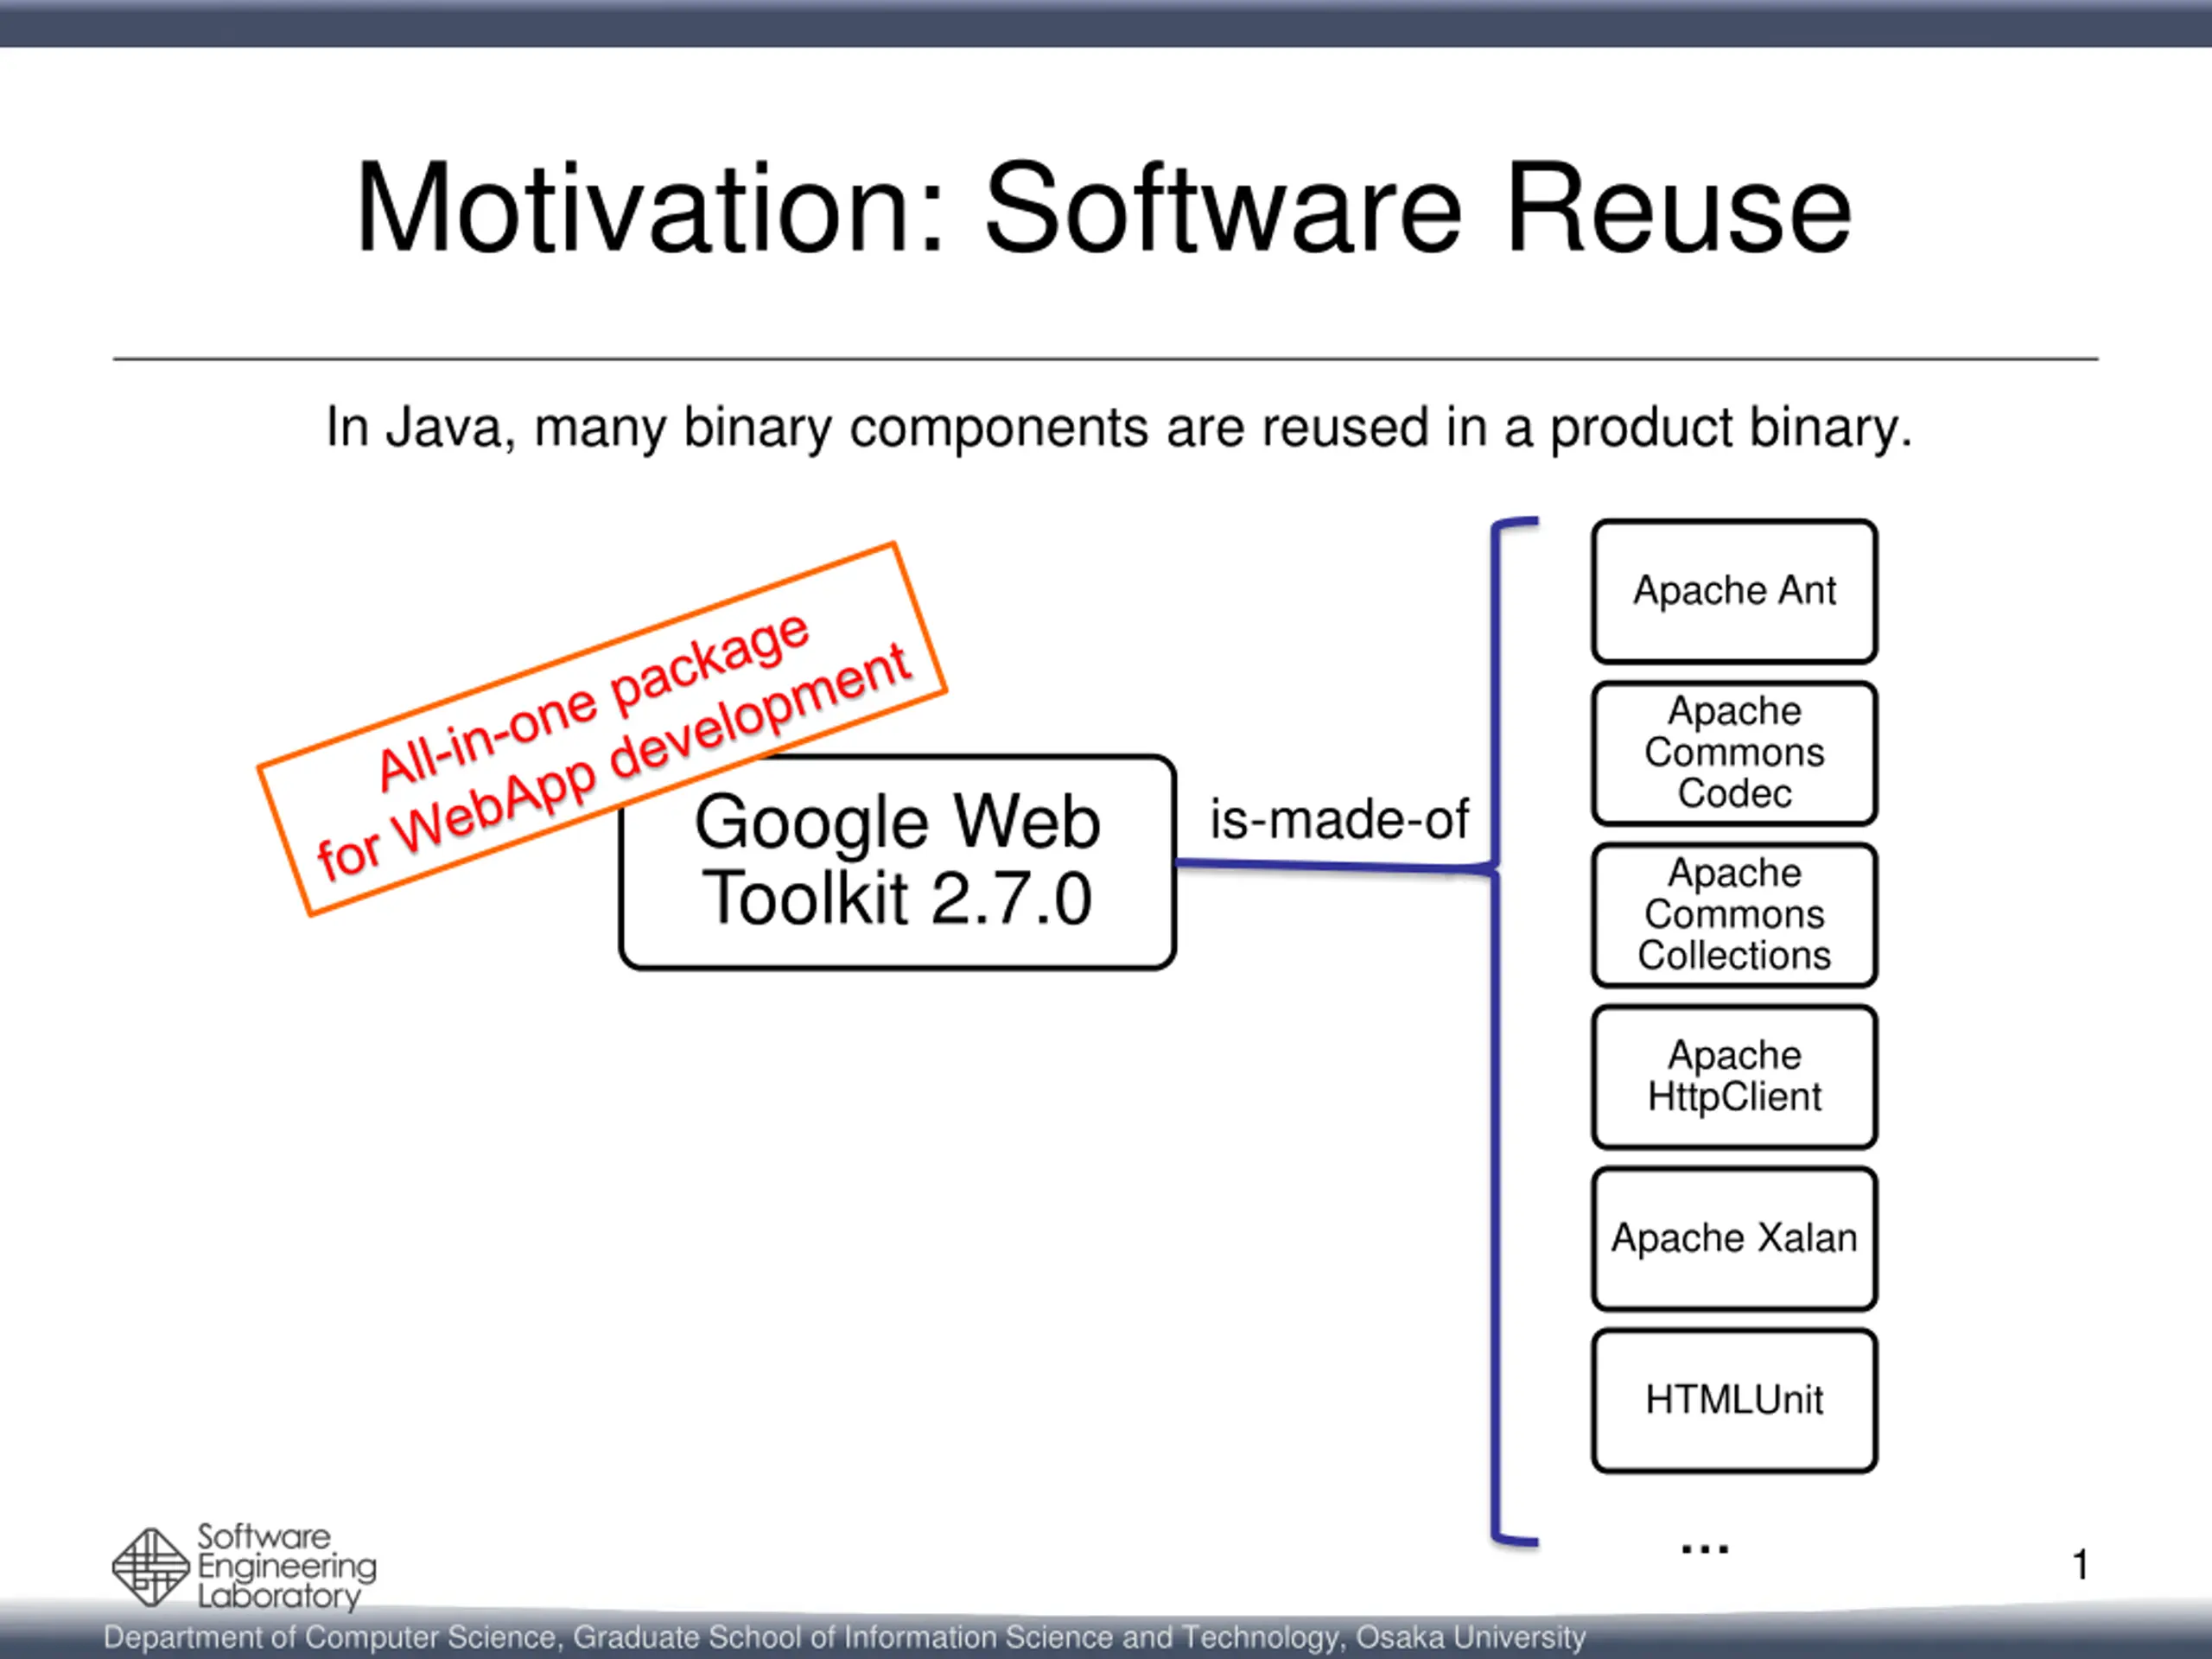
Task: Select the "Apache Commons Collections" box
Action: tap(1734, 915)
